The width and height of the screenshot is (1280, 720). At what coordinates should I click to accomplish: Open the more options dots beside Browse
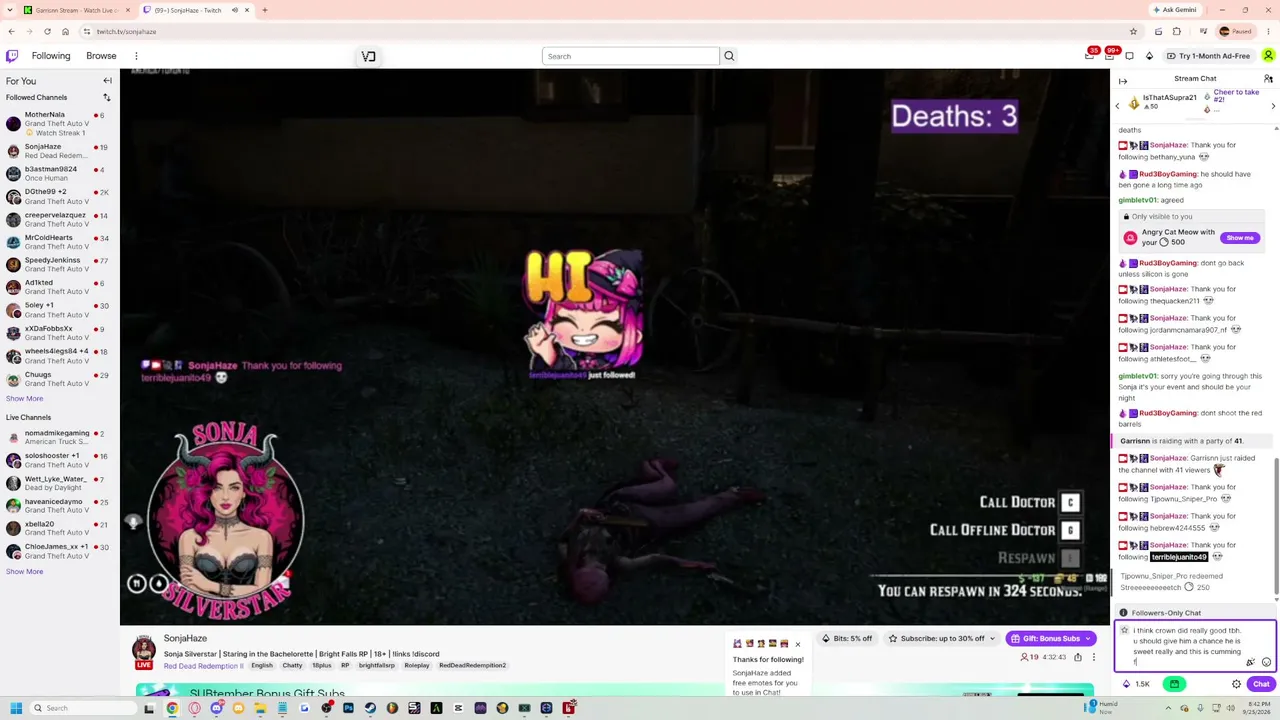click(136, 56)
